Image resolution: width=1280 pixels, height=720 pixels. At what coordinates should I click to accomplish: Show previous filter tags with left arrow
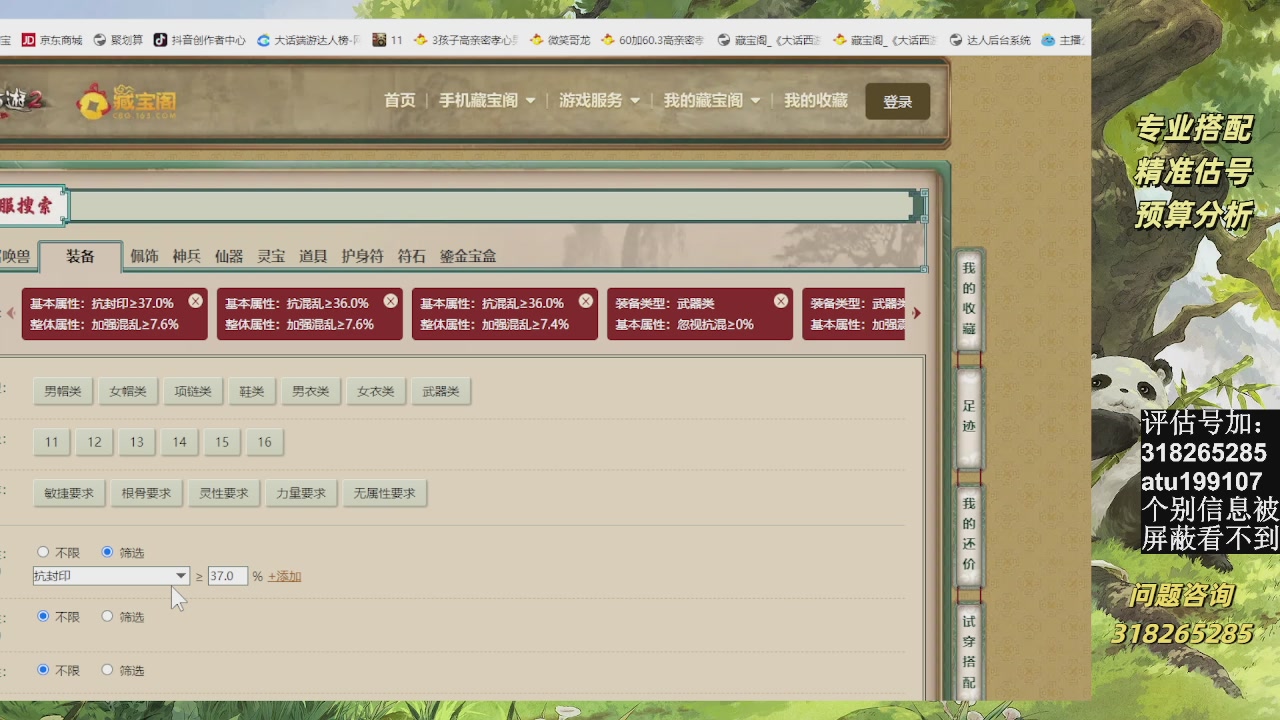(x=11, y=313)
